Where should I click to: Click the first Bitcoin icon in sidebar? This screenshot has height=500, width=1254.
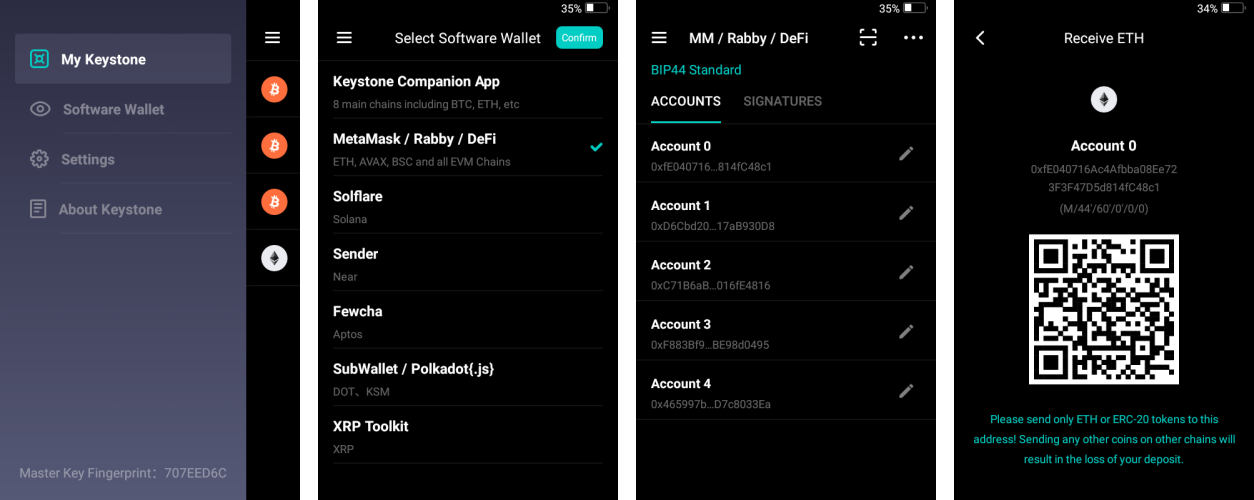point(274,90)
